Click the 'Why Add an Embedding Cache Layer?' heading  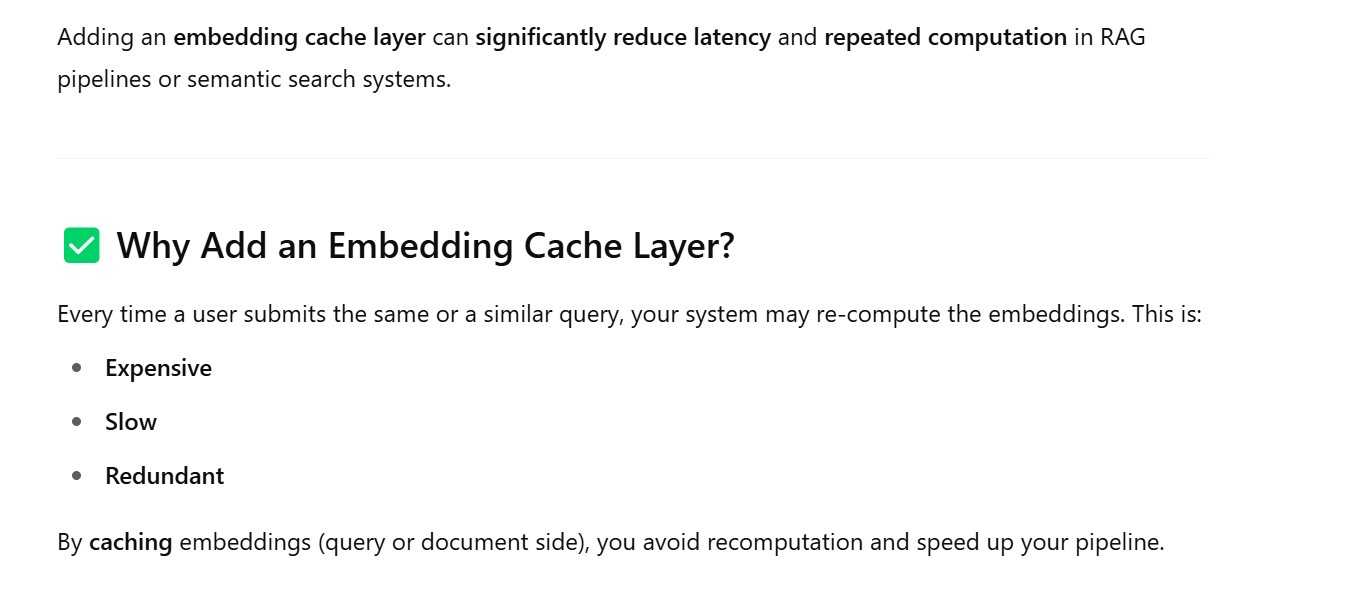(x=425, y=246)
